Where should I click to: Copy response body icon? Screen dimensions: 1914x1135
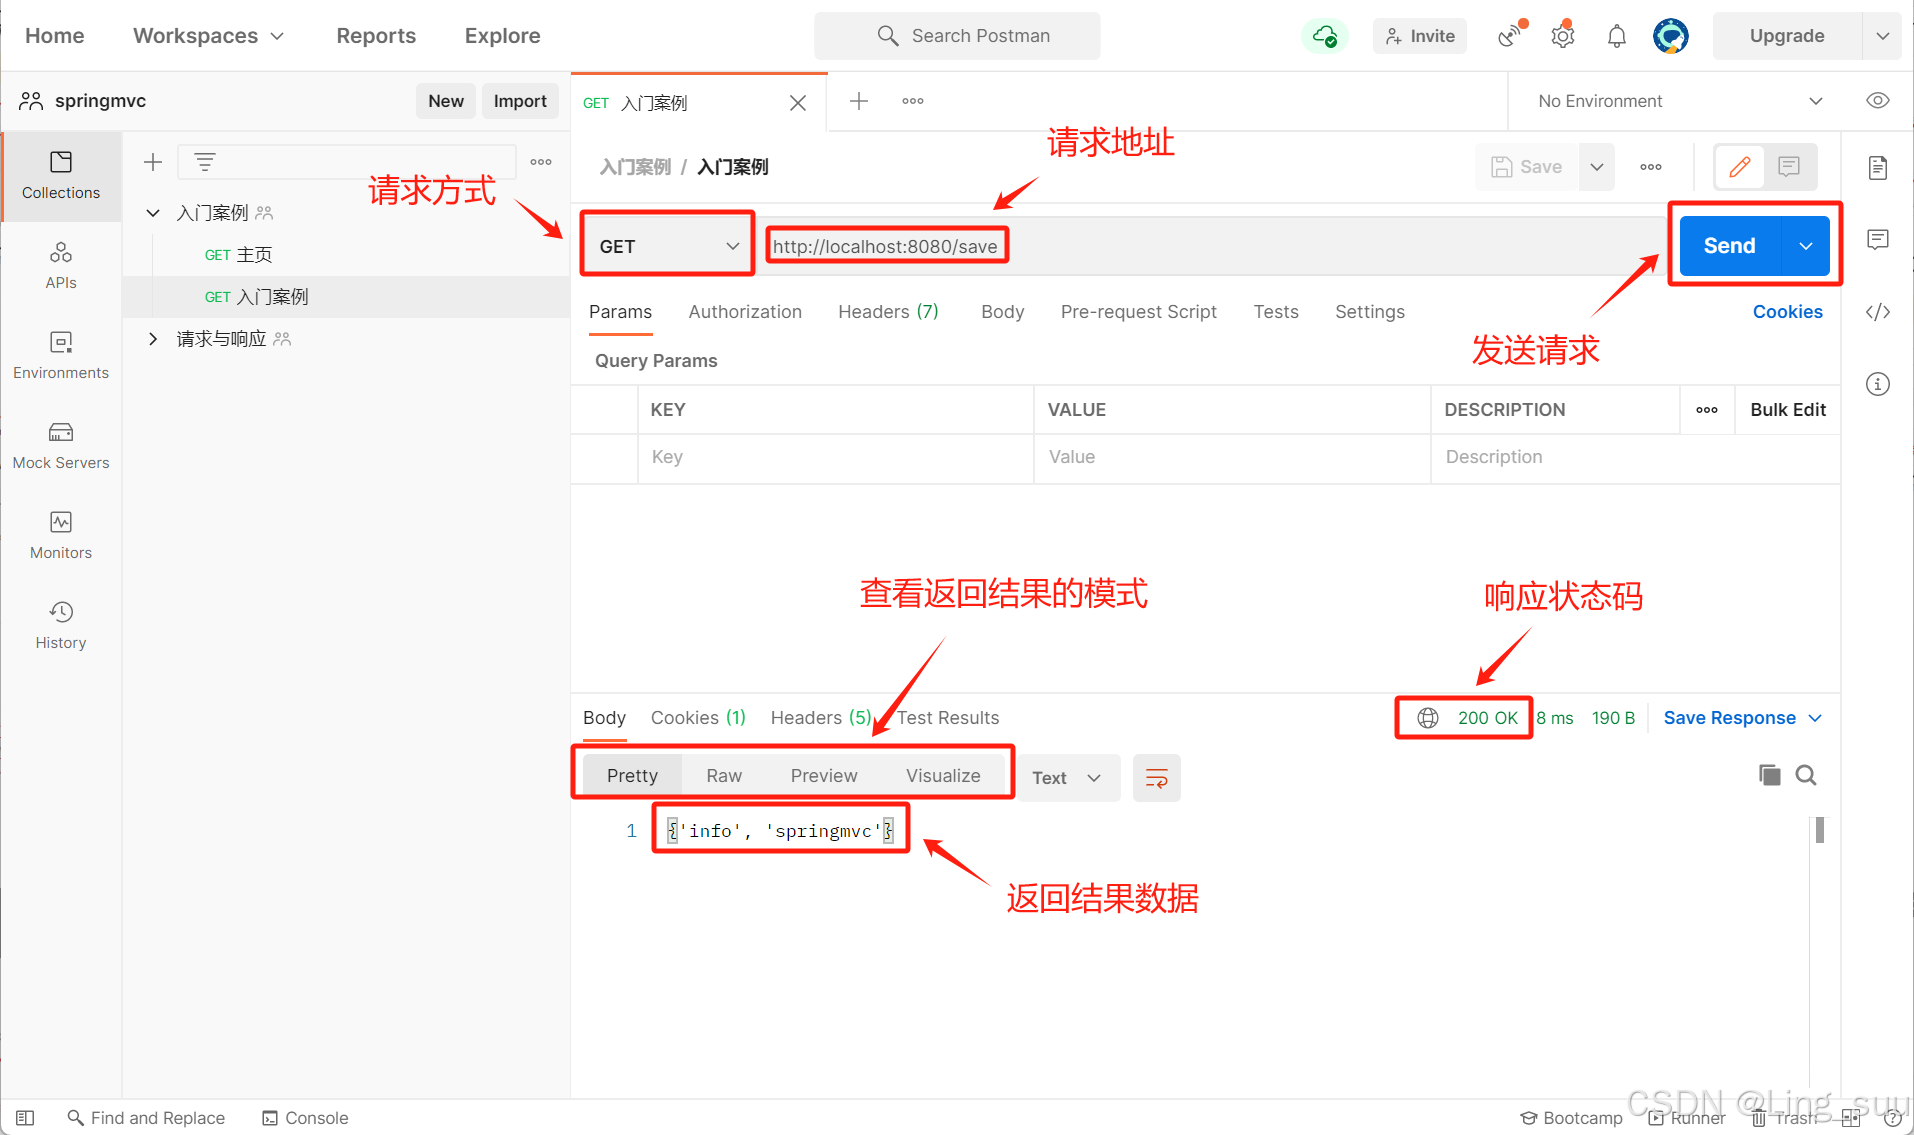[x=1769, y=775]
